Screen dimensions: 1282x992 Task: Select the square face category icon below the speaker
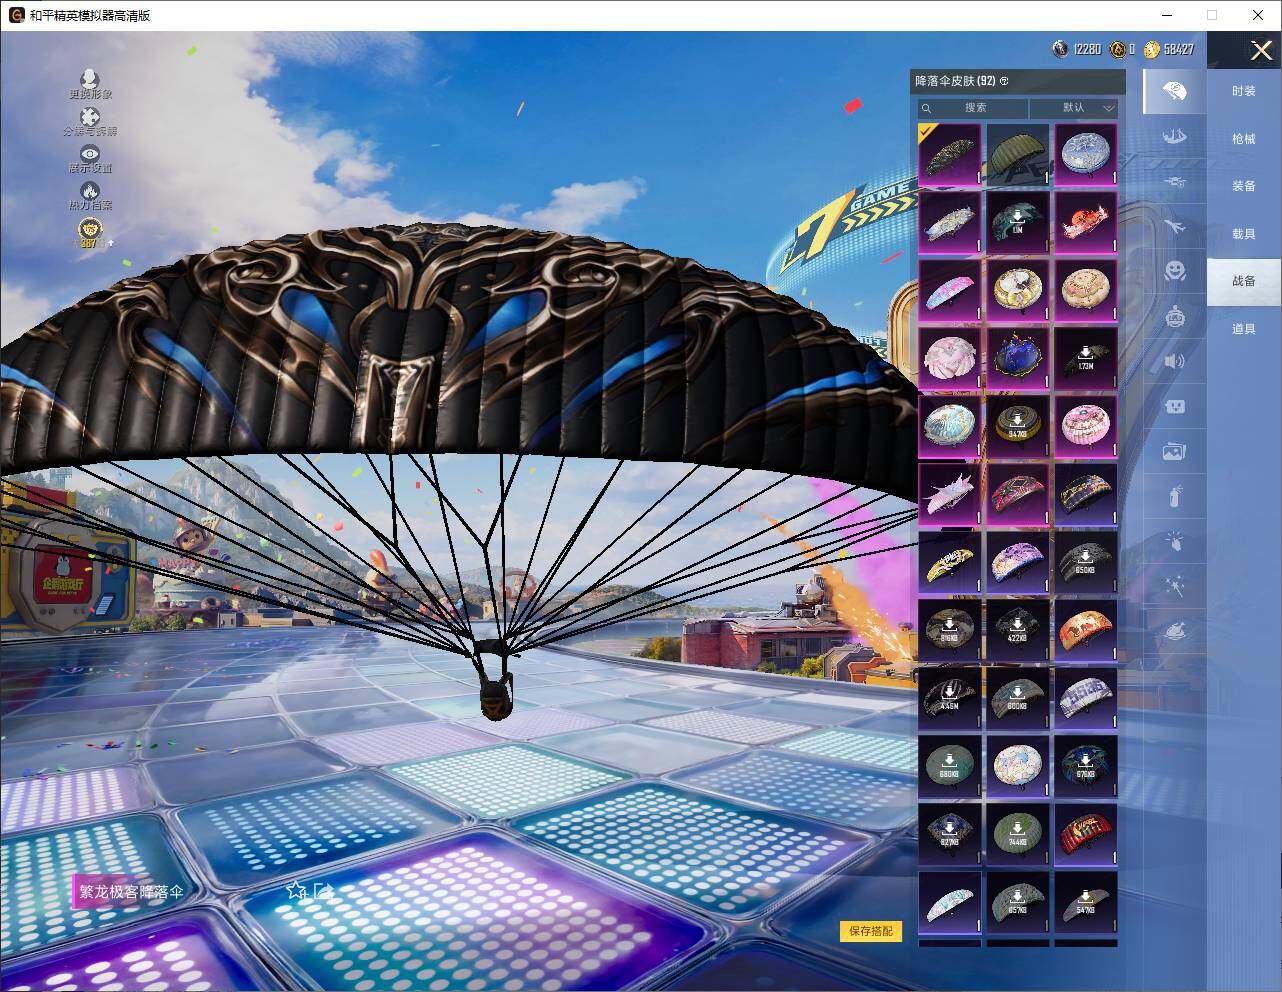tap(1174, 406)
